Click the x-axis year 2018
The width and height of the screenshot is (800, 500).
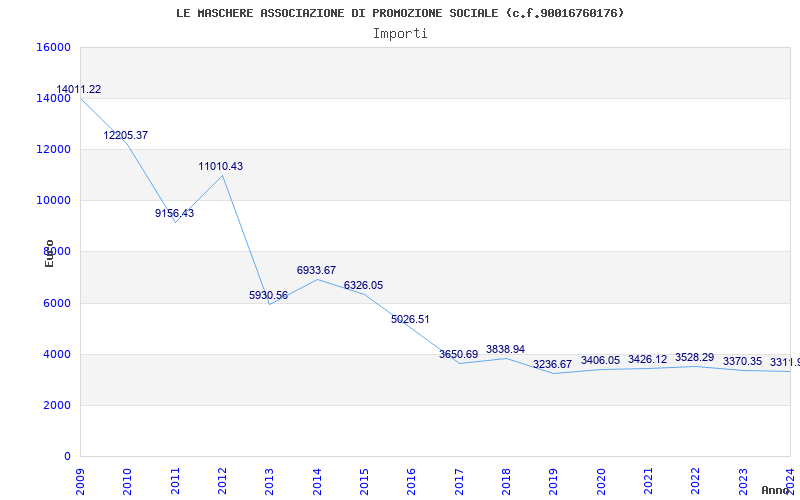tap(506, 481)
